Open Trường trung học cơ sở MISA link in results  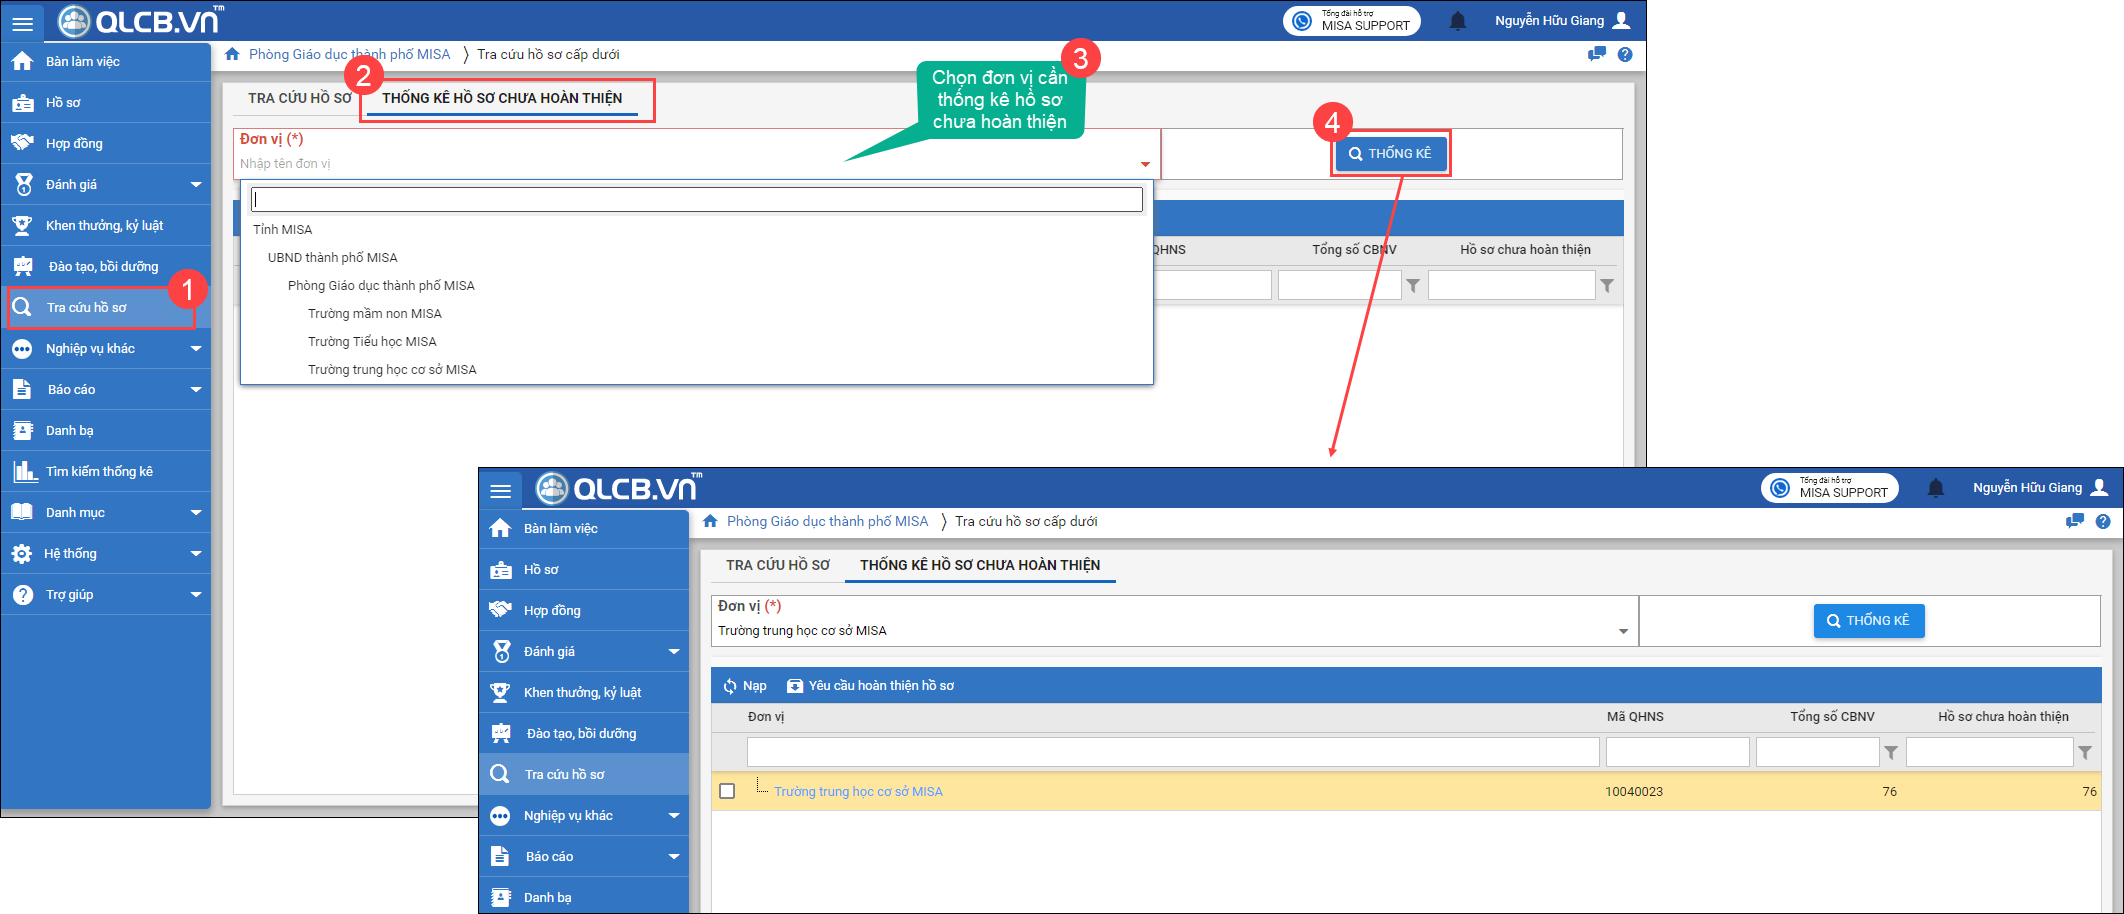[858, 791]
